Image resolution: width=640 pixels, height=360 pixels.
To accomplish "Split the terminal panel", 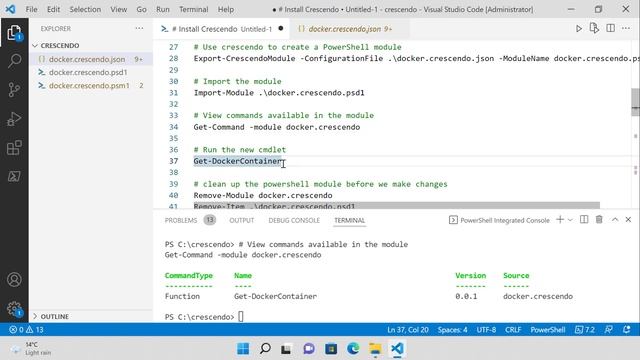I will (x=584, y=220).
